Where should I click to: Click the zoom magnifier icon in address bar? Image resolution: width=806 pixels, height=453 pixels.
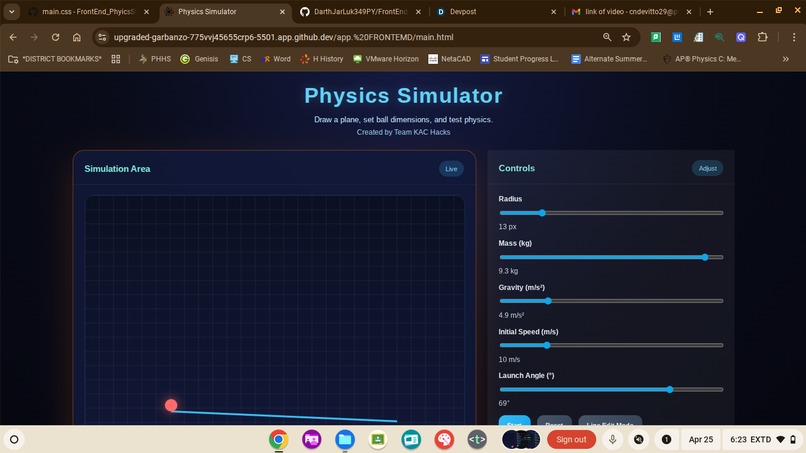[x=607, y=37]
